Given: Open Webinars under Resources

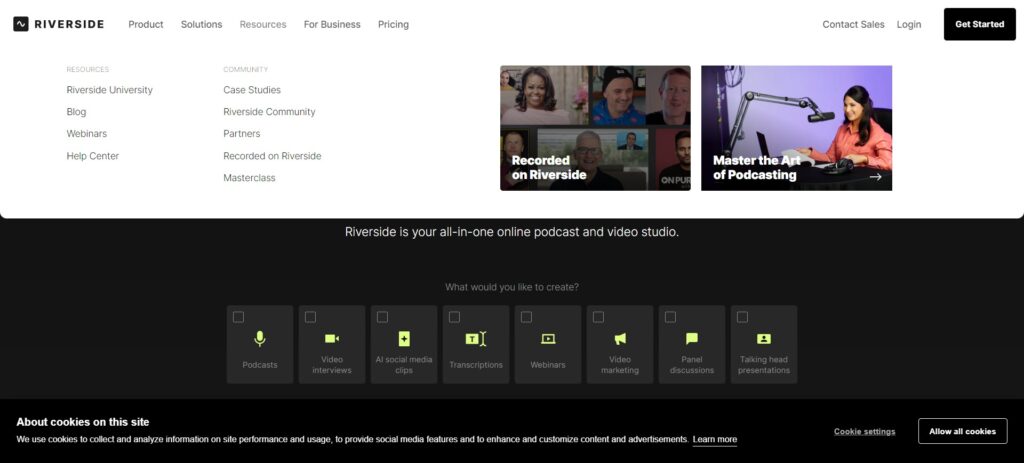Looking at the screenshot, I should coord(87,133).
